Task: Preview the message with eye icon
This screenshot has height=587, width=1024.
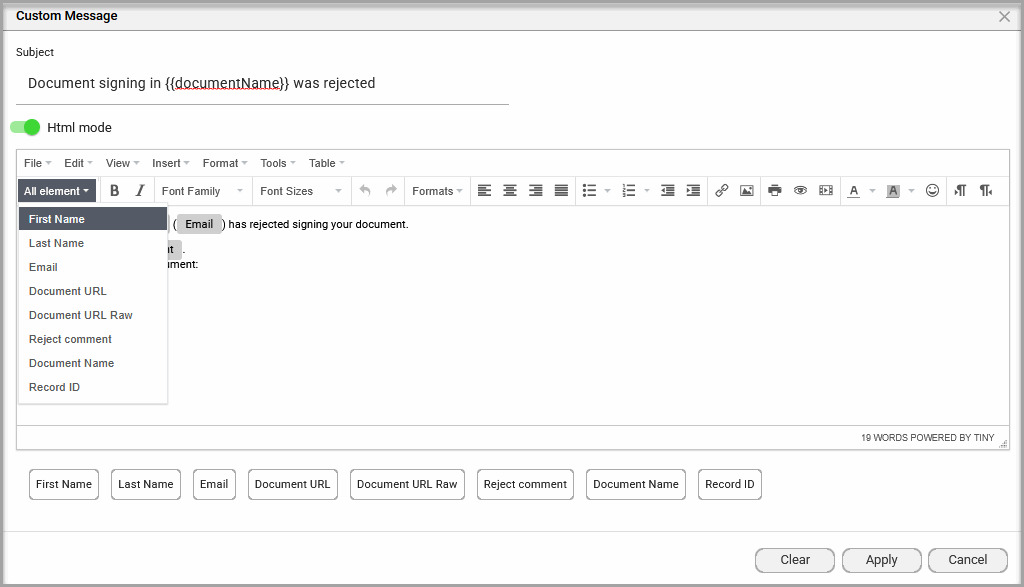Action: pos(800,191)
